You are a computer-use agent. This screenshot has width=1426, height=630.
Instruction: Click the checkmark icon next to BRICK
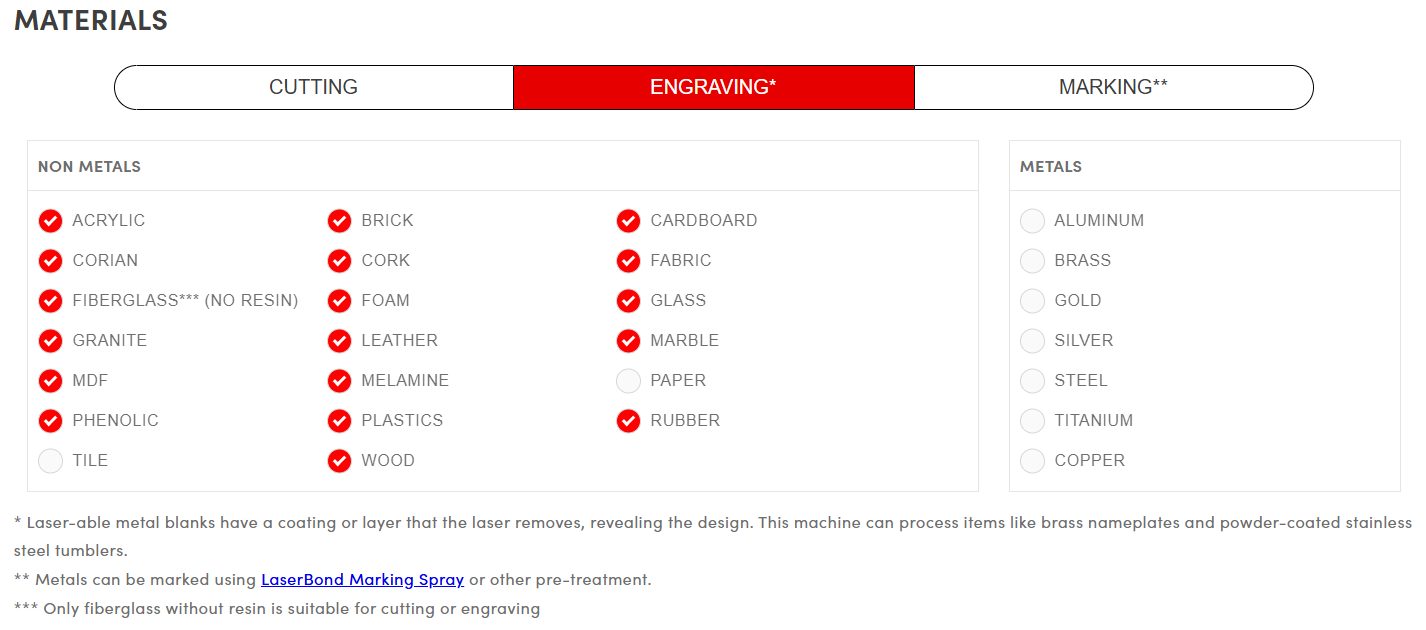point(339,221)
